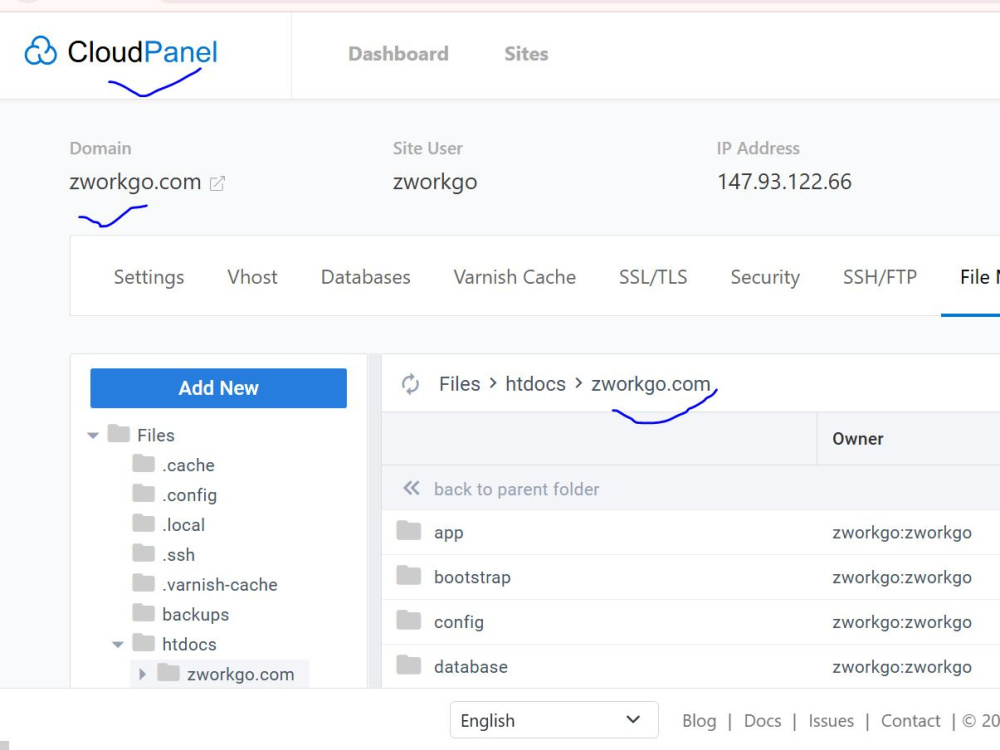Select .config label in the tree

click(x=189, y=495)
